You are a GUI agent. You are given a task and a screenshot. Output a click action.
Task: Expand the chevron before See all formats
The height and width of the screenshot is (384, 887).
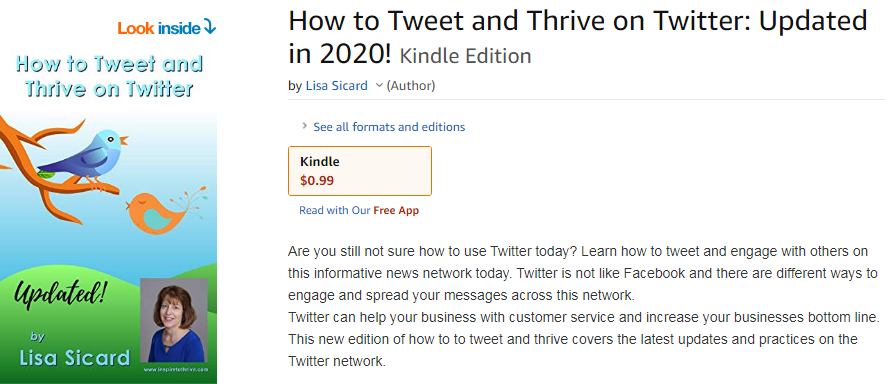(x=304, y=126)
